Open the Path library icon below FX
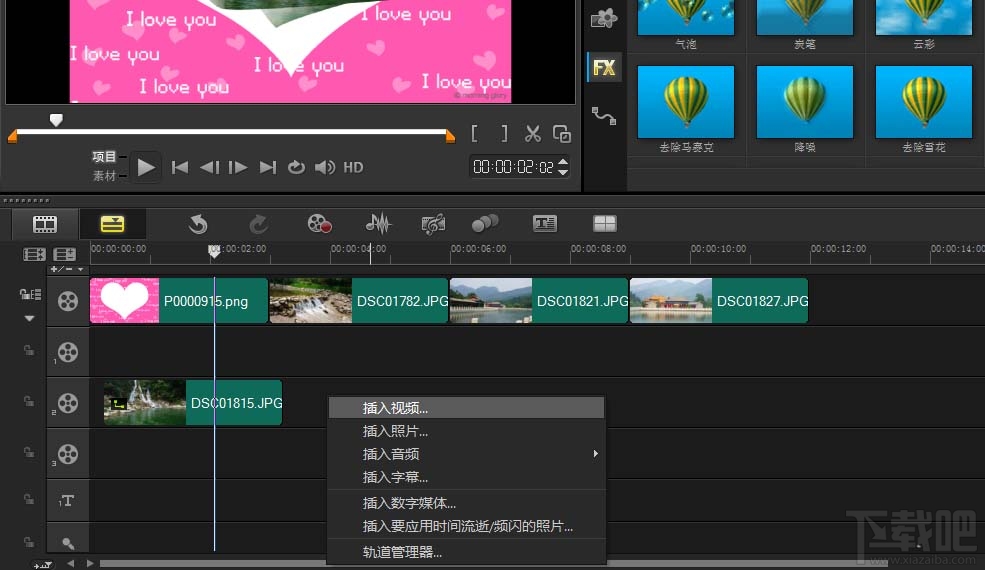 [604, 115]
